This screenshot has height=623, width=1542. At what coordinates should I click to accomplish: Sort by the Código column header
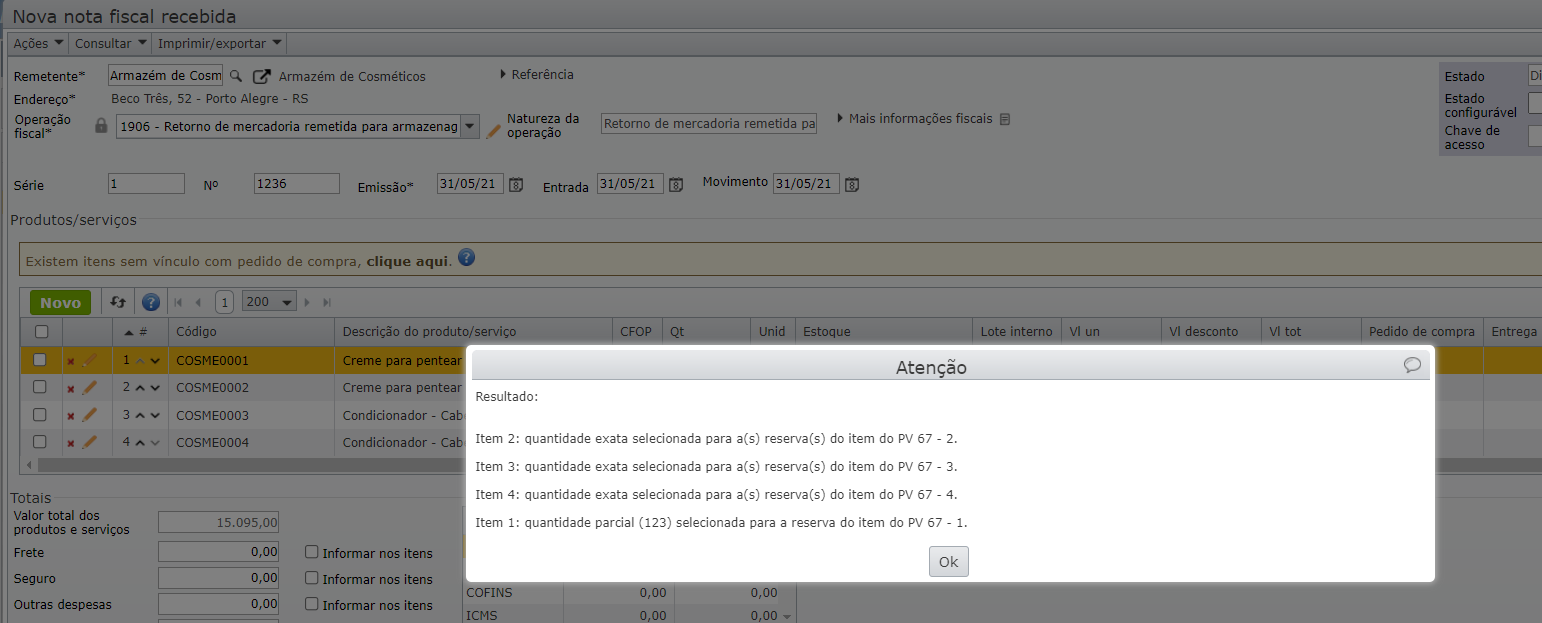click(251, 332)
